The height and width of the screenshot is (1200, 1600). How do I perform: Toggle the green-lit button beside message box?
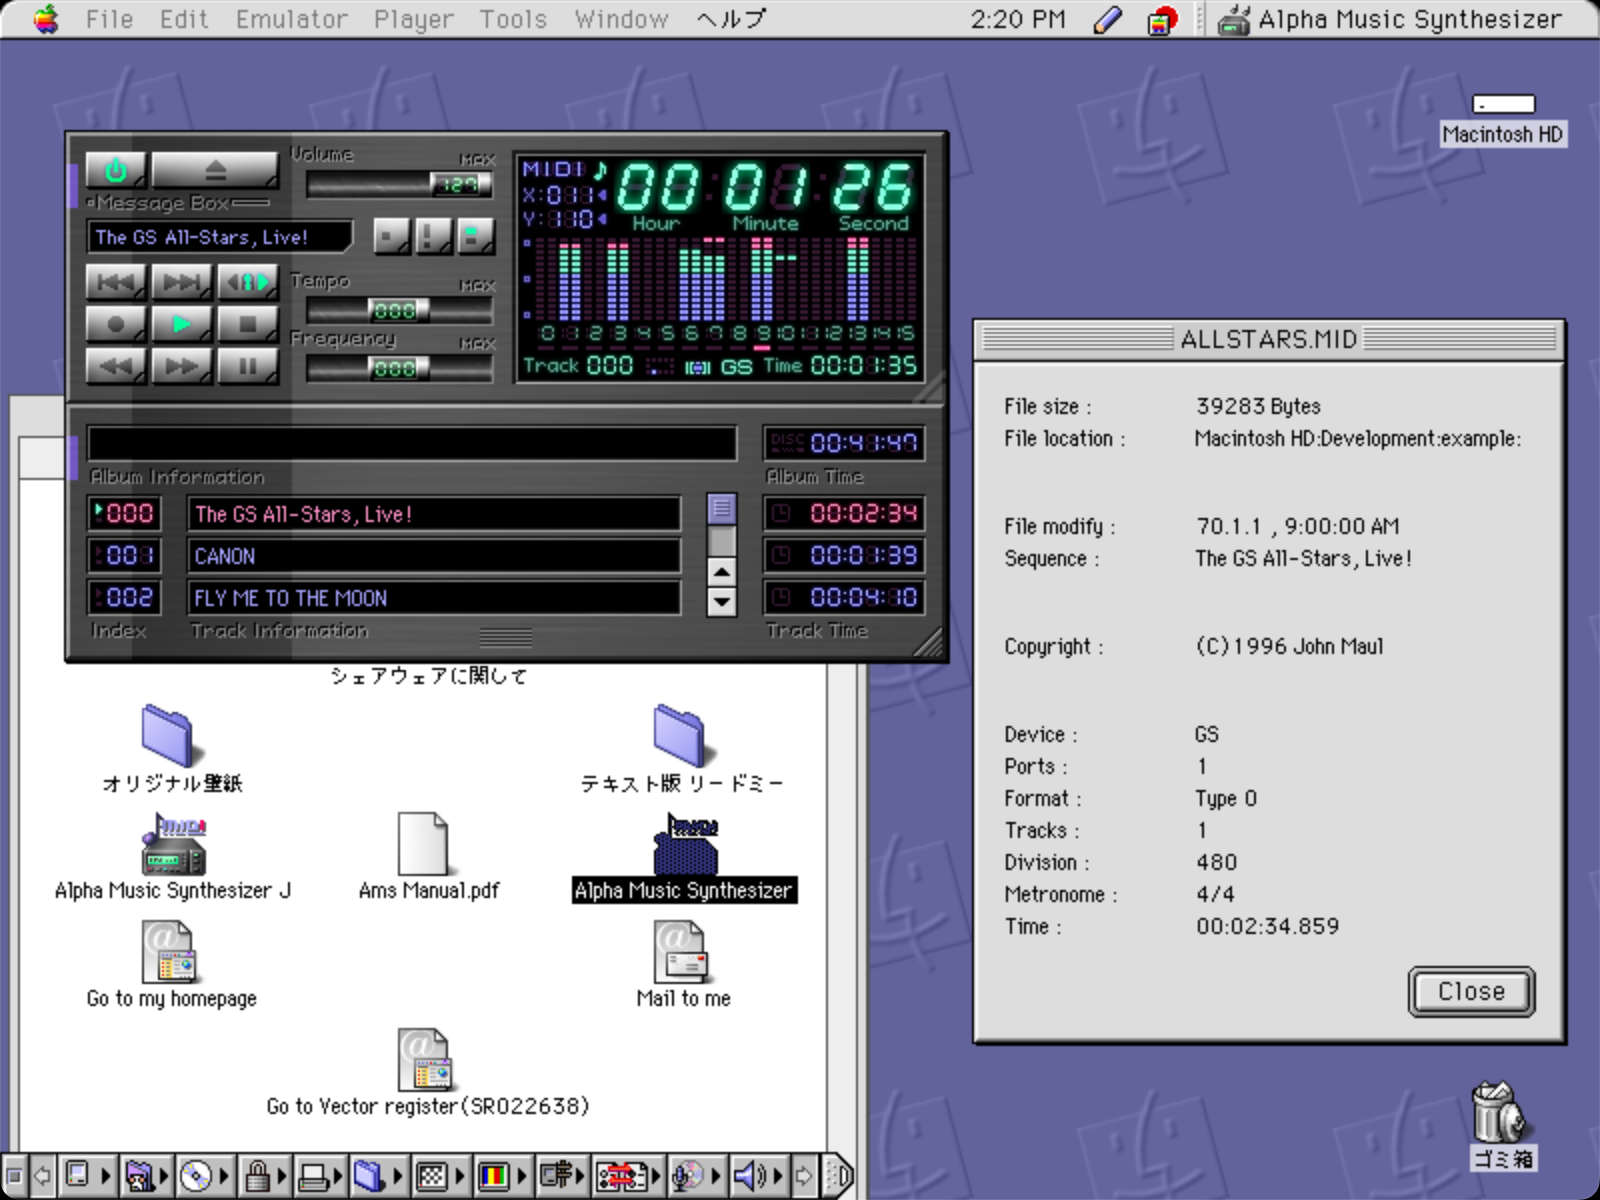coord(475,237)
